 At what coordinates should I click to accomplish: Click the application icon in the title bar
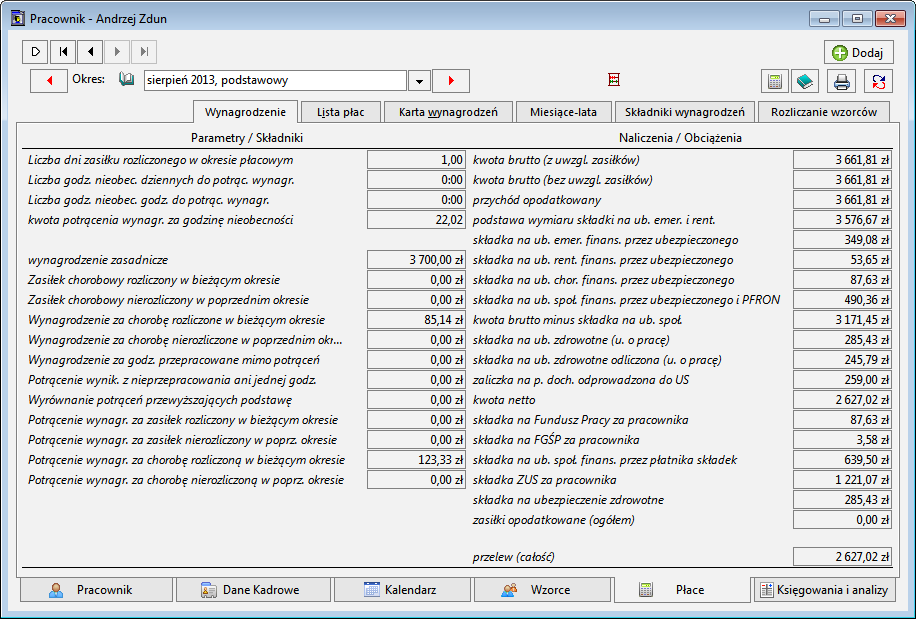pyautogui.click(x=18, y=19)
